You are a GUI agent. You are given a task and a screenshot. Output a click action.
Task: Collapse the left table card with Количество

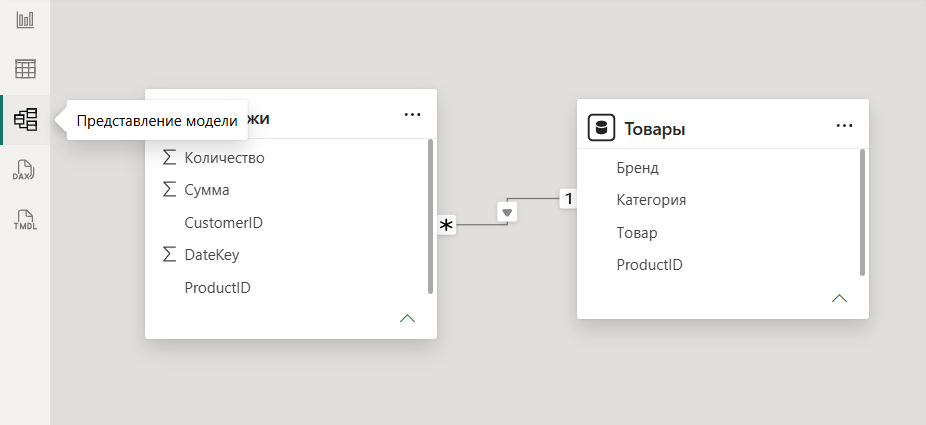click(x=407, y=319)
